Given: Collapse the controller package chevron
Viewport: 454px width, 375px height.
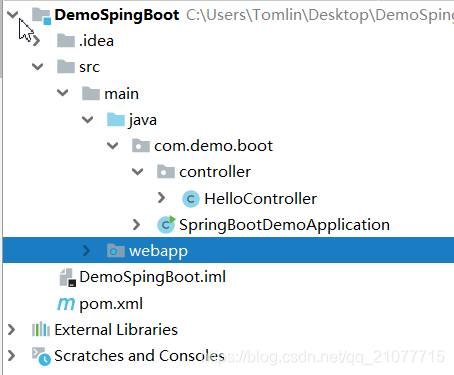Looking at the screenshot, I should 137,172.
